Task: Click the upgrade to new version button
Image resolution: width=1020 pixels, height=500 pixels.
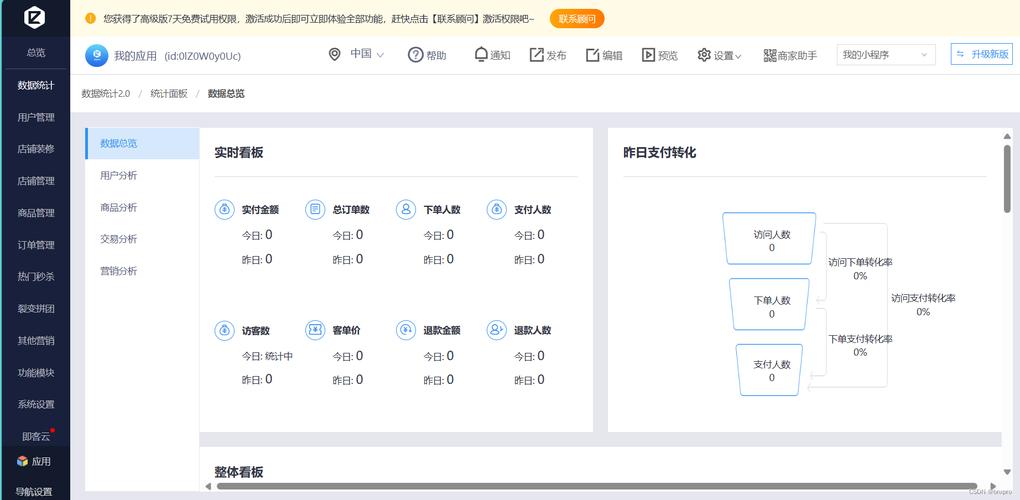Action: click(981, 54)
